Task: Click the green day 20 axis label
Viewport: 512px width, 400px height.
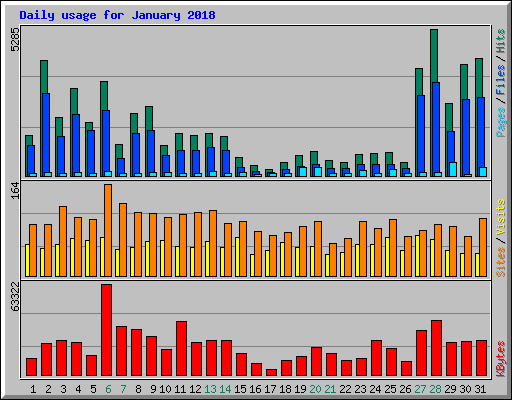Action: [x=315, y=389]
